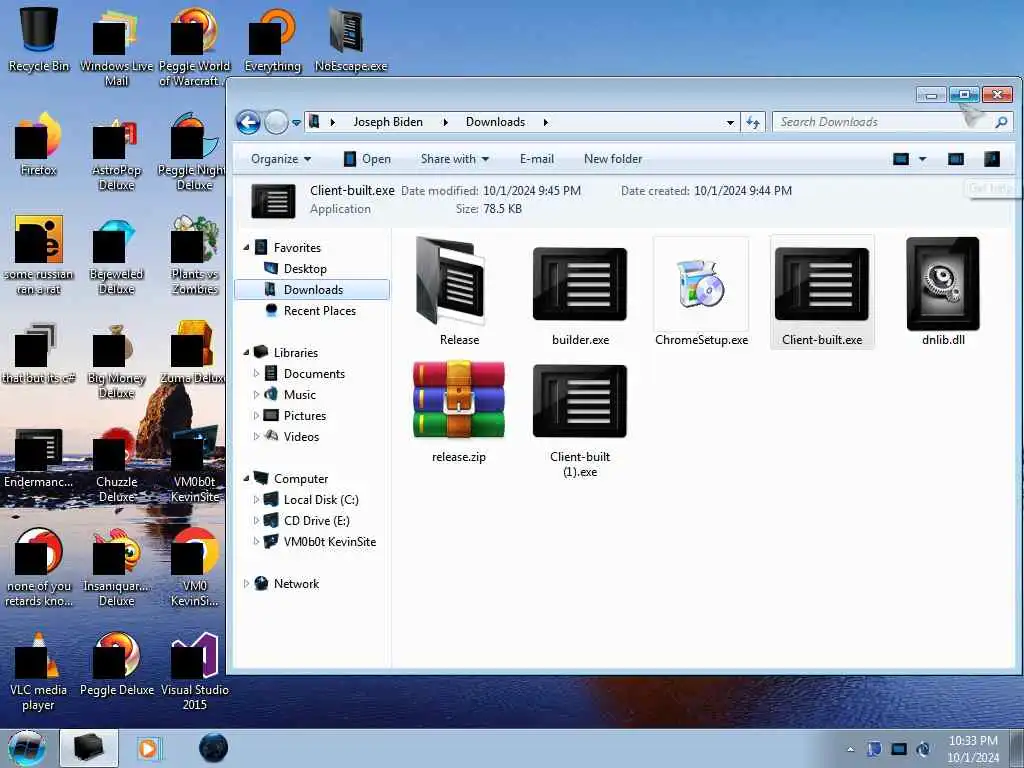This screenshot has width=1024, height=768.
Task: Click Downloads breadcrumb segment
Action: click(x=495, y=122)
